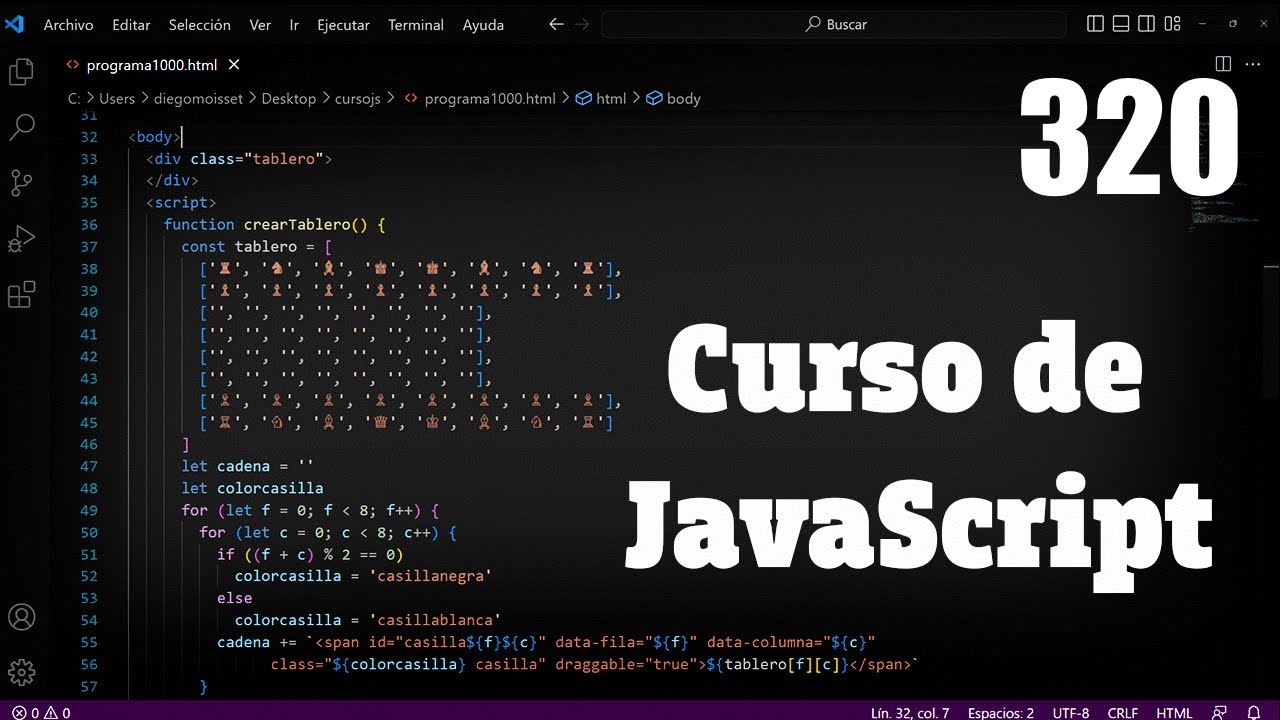The height and width of the screenshot is (720, 1280).
Task: Go back with the left arrow
Action: (x=557, y=24)
